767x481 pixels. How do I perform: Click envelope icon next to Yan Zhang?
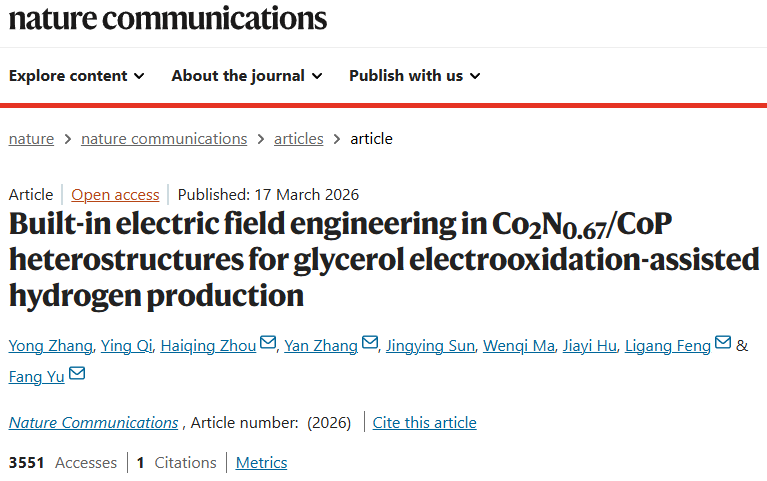pyautogui.click(x=370, y=344)
